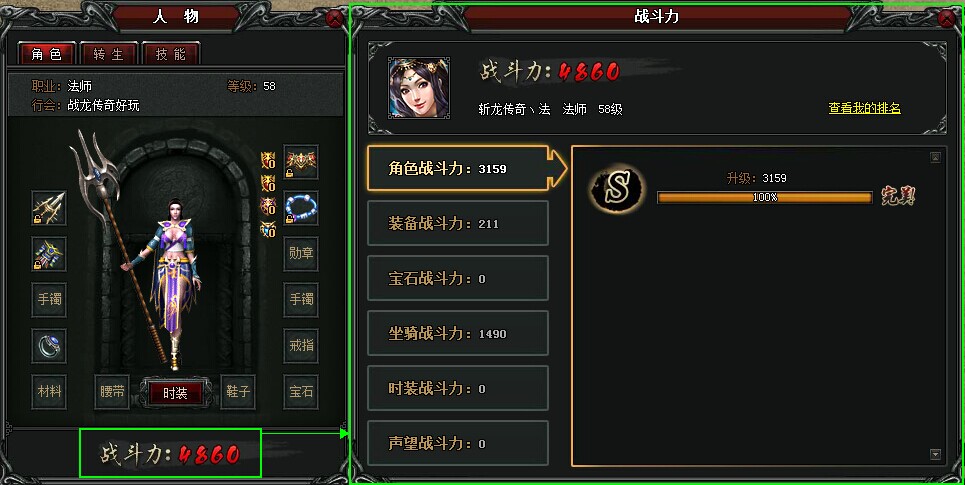Click the scroll down arrow in details panel

935,455
